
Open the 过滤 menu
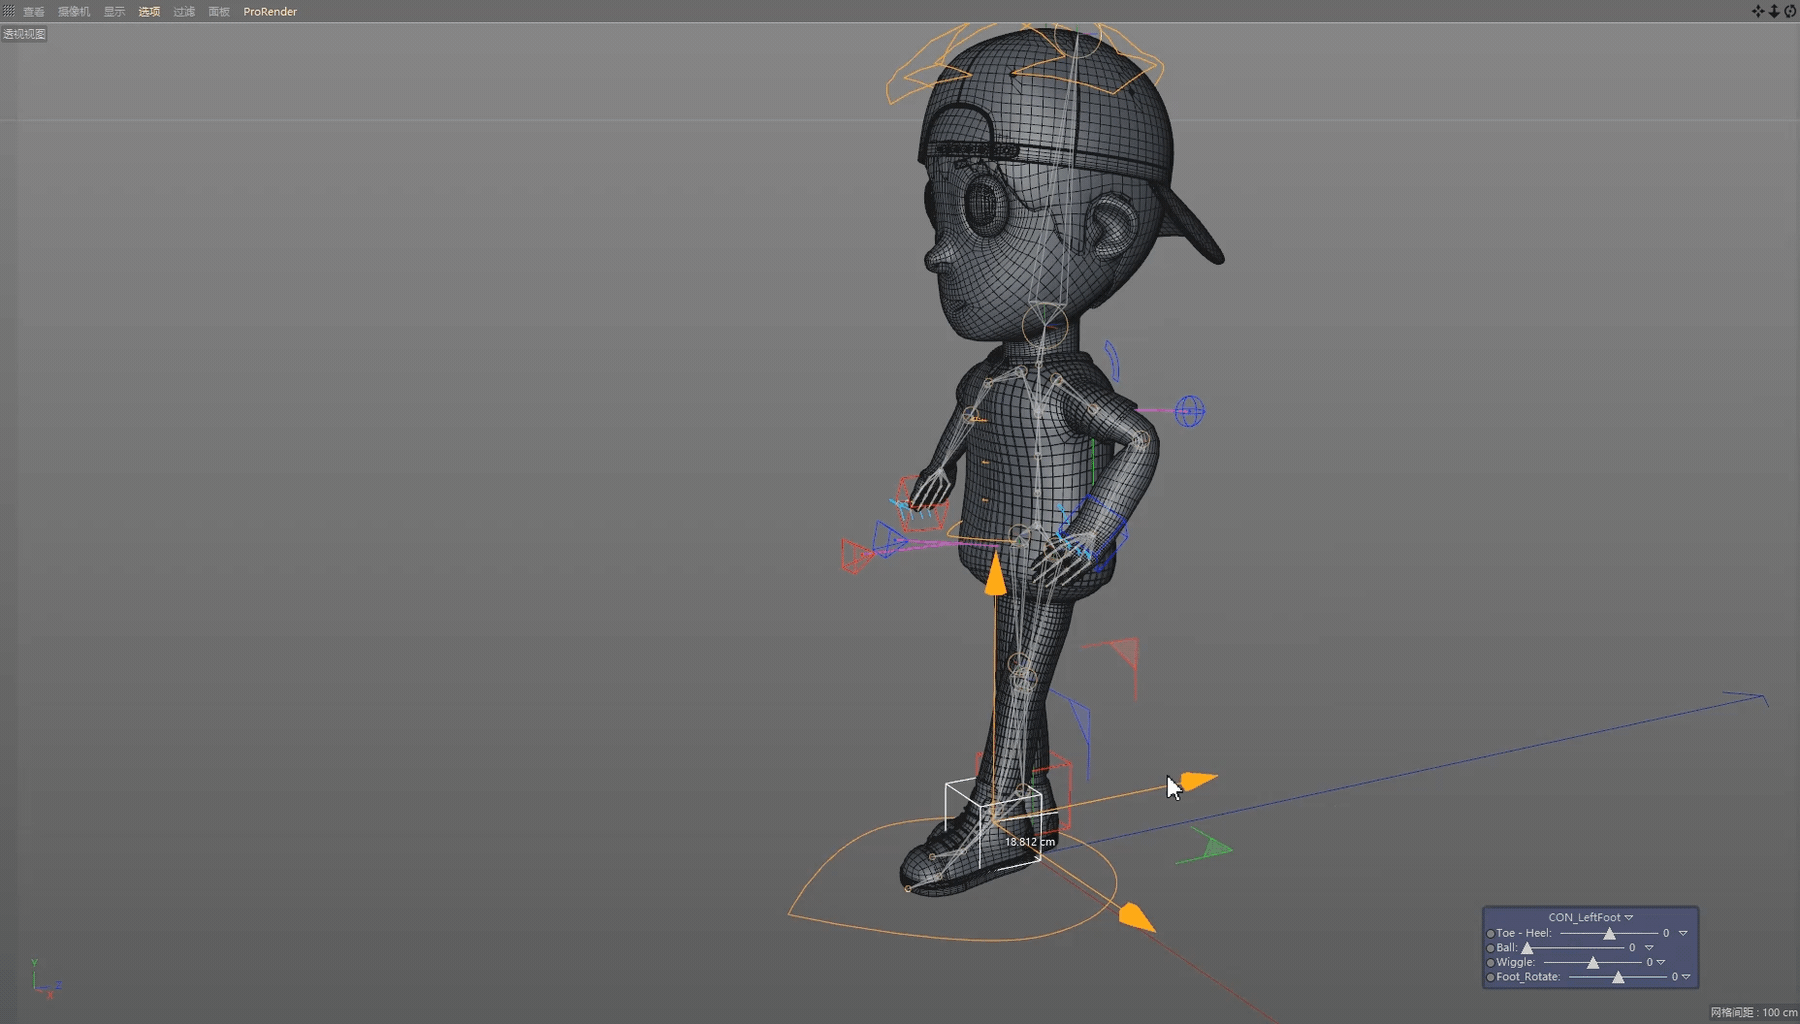[184, 12]
